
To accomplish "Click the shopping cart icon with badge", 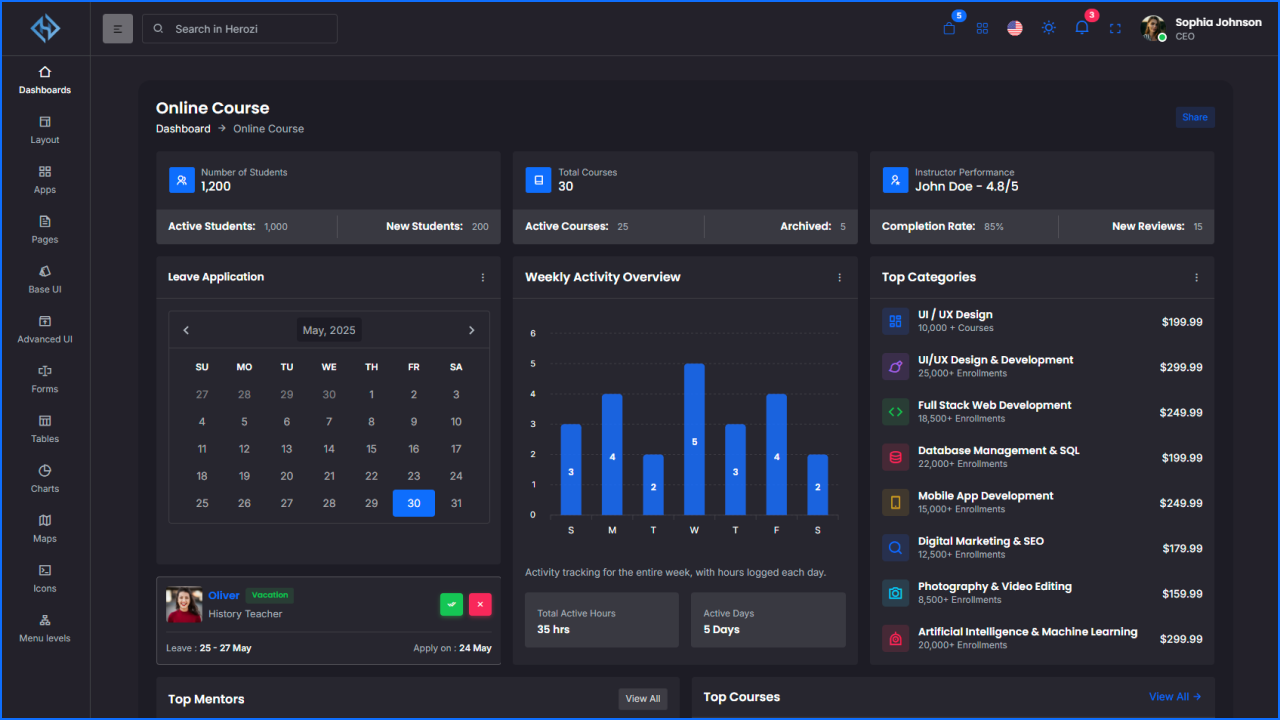I will pos(948,28).
